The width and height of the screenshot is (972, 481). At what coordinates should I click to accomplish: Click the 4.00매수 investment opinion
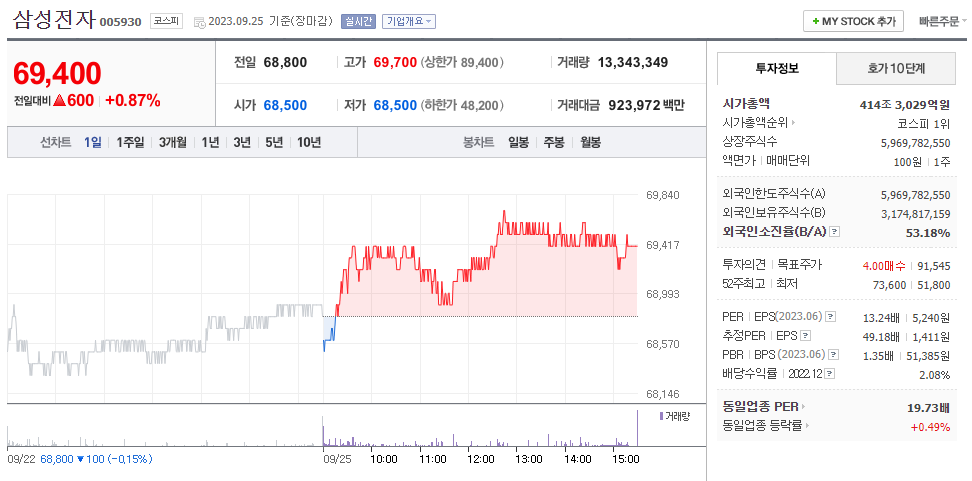click(884, 266)
